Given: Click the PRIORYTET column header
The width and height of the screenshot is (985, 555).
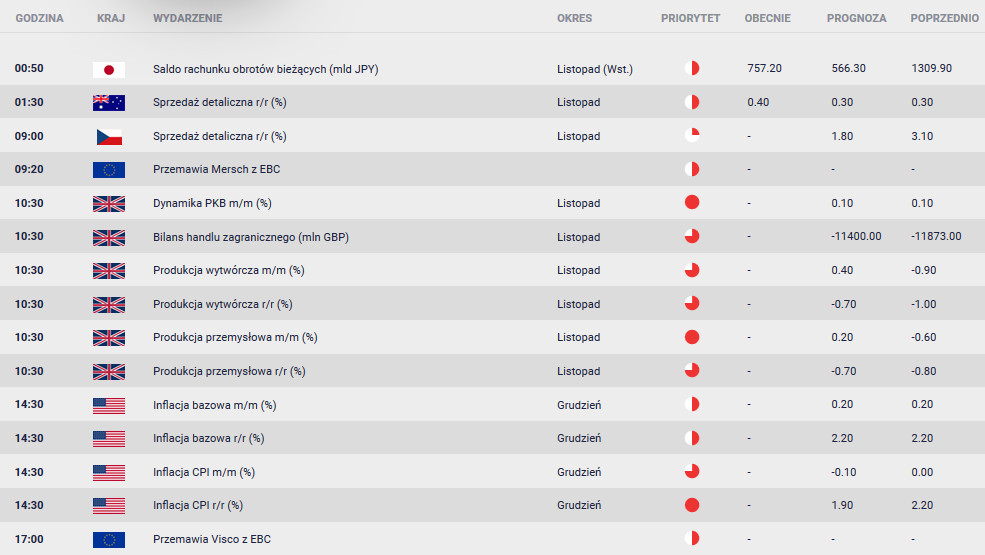Looking at the screenshot, I should (x=690, y=18).
